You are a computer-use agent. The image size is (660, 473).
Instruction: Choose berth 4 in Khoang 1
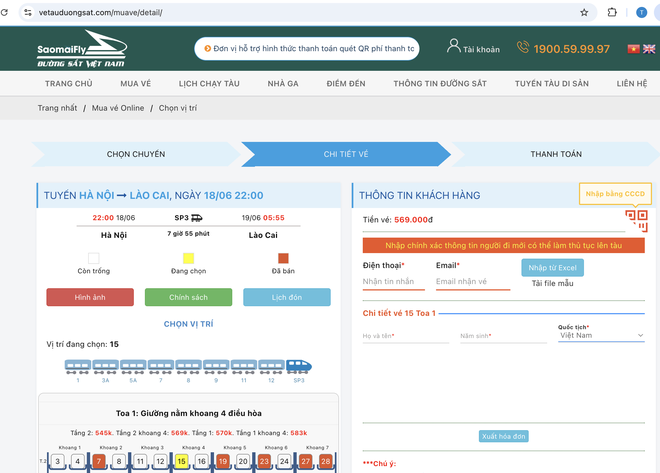[77, 461]
